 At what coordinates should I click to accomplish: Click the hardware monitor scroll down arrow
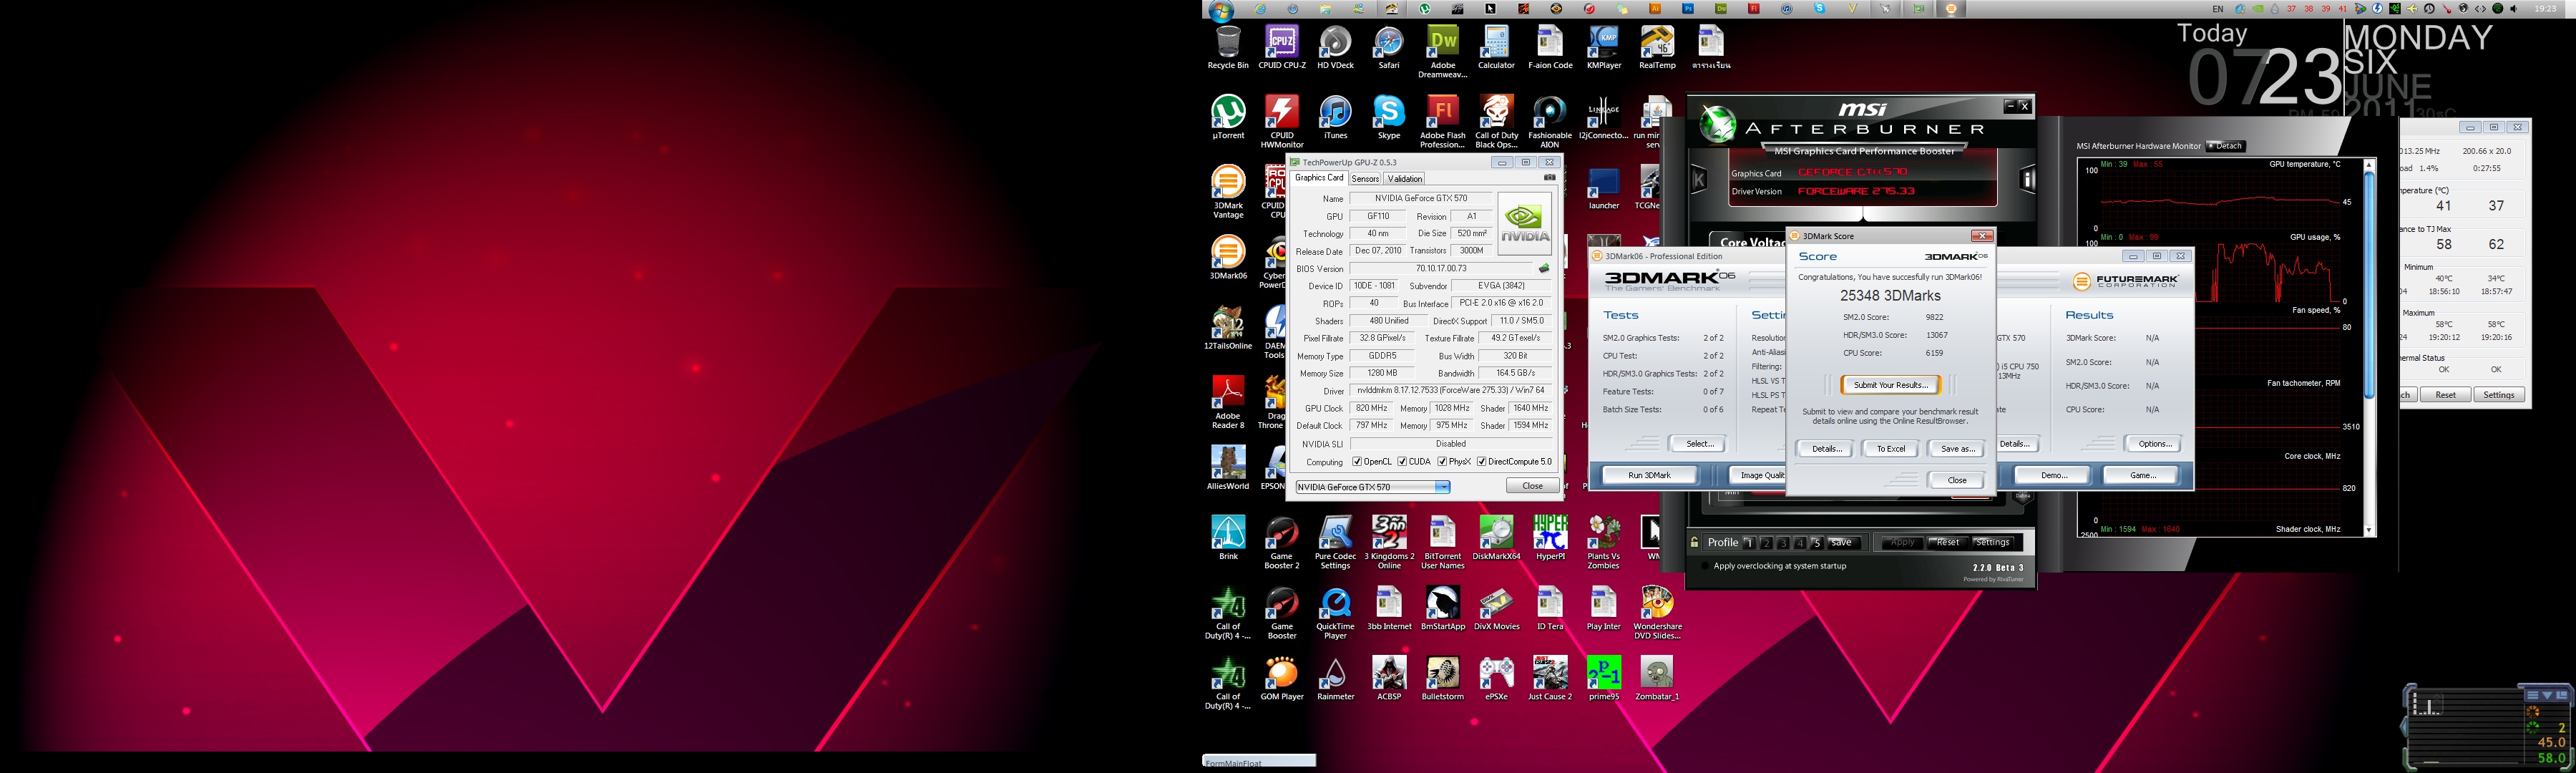pyautogui.click(x=2368, y=529)
